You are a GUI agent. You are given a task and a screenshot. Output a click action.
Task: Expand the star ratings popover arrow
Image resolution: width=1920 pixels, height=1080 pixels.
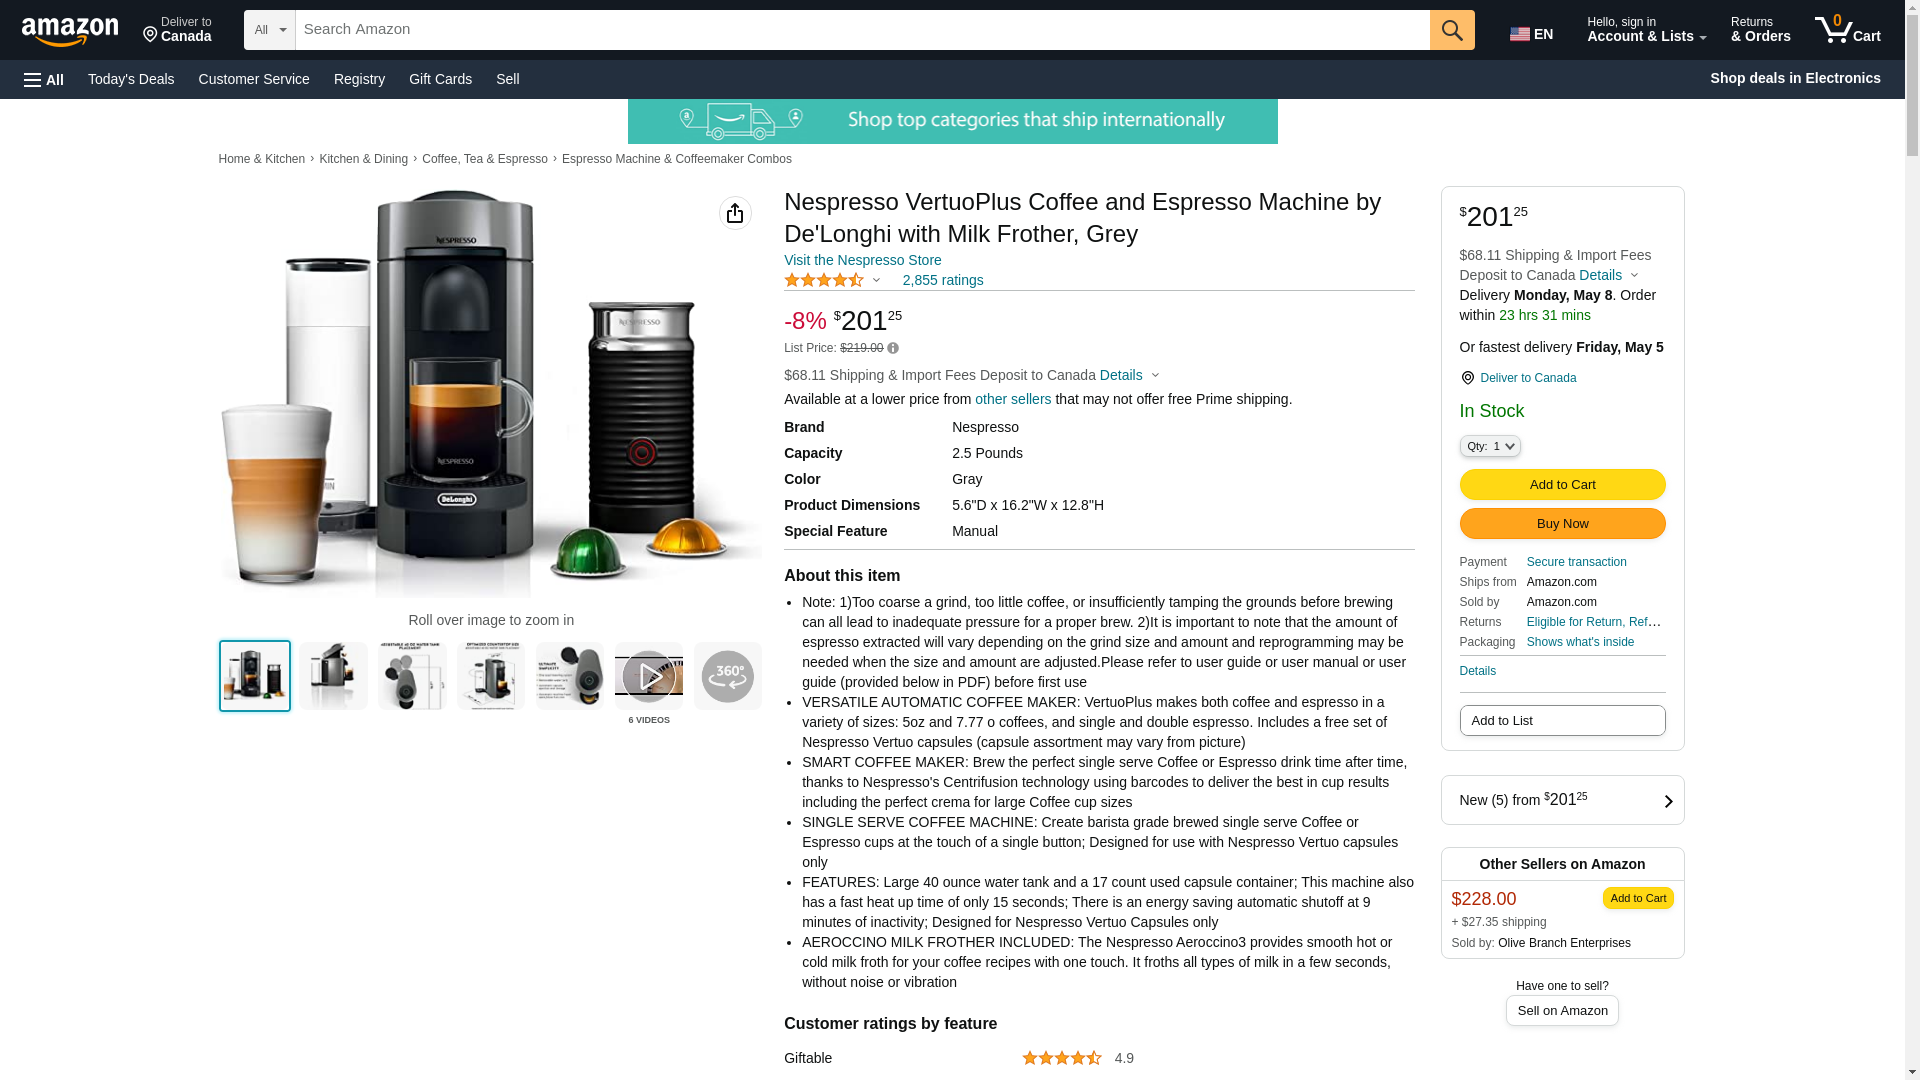(876, 281)
